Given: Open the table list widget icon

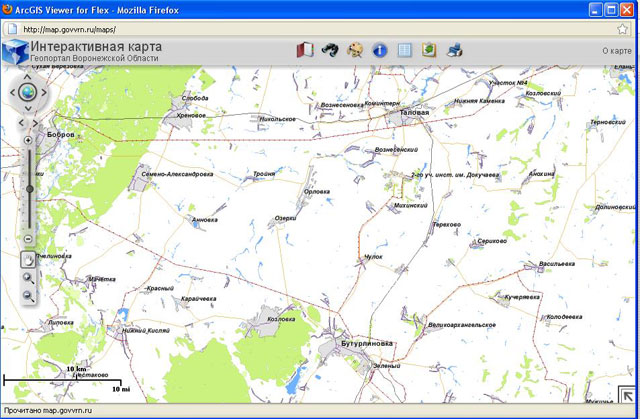Looking at the screenshot, I should pyautogui.click(x=405, y=49).
